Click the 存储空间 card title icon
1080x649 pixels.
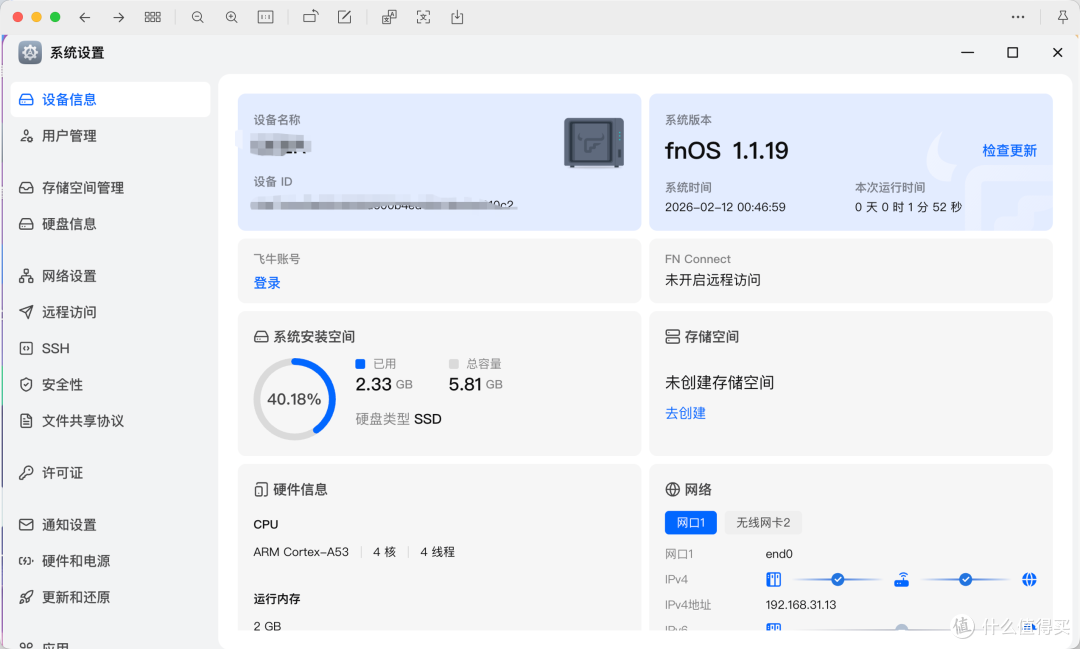tap(672, 336)
